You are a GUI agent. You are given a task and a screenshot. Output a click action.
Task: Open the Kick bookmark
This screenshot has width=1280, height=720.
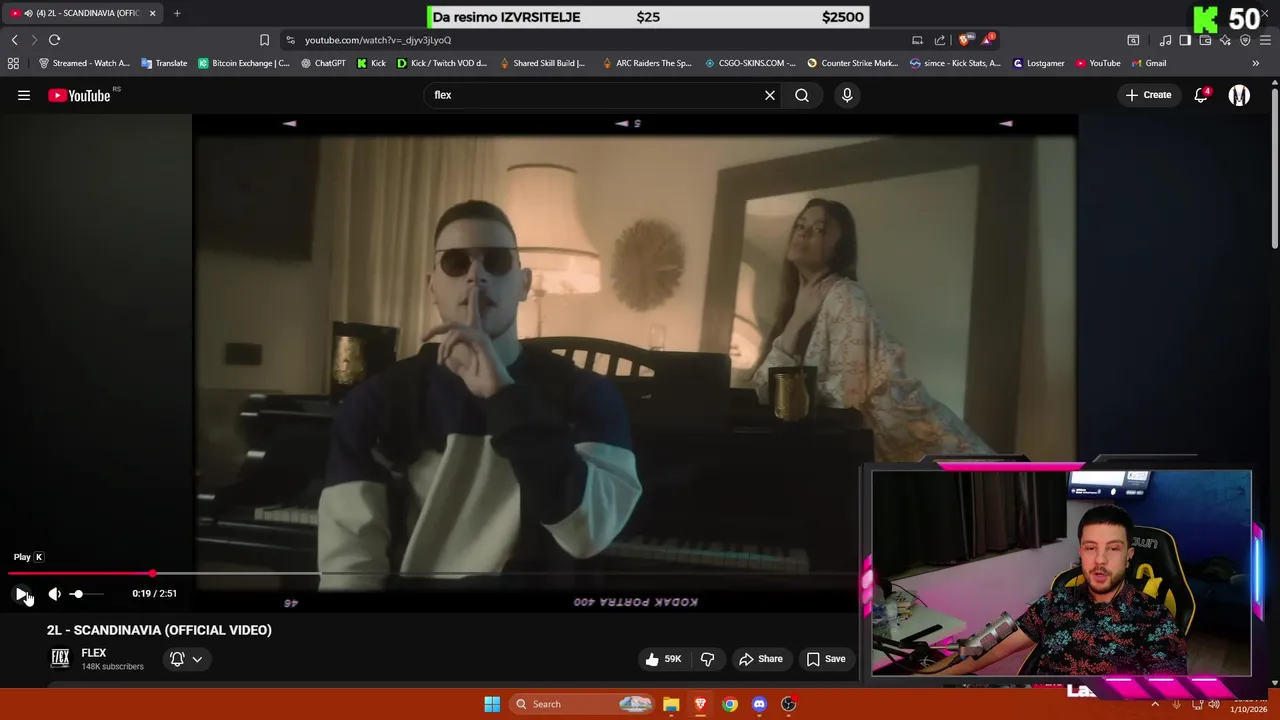coord(371,63)
